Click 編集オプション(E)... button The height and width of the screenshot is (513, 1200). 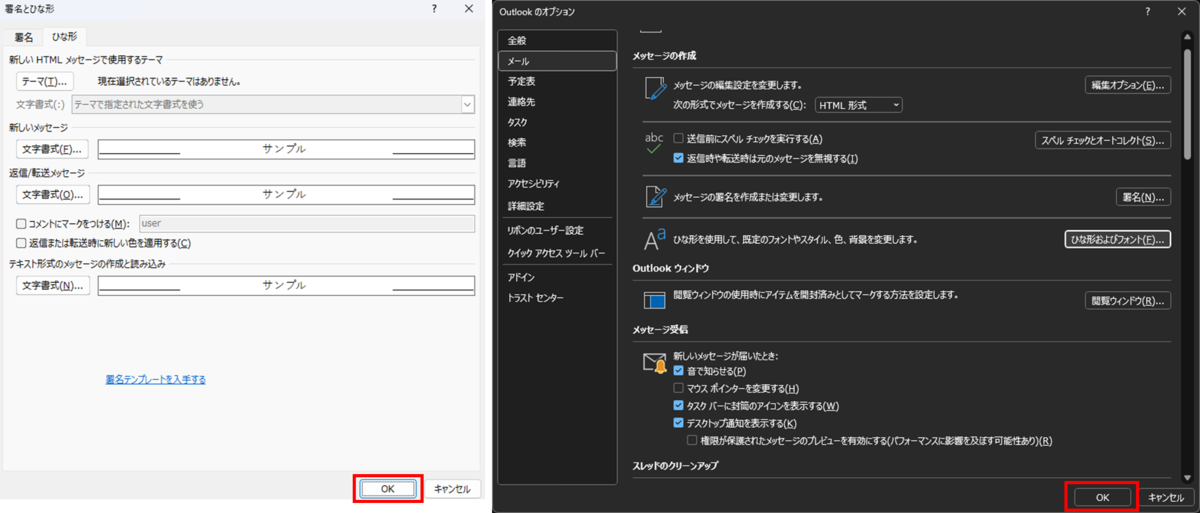(1128, 85)
